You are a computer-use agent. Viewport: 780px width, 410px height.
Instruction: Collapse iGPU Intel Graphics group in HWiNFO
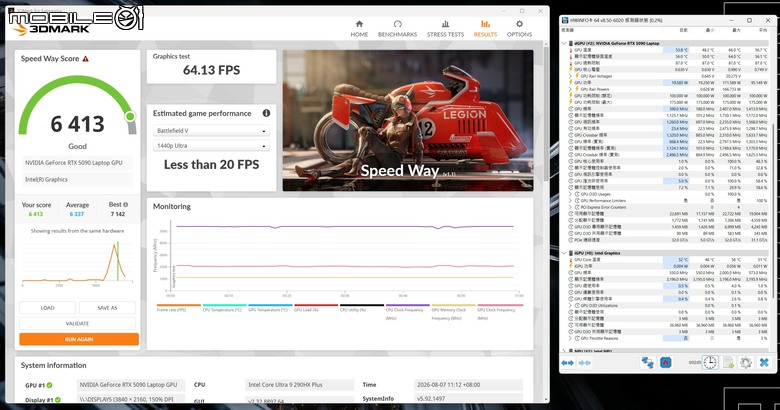(564, 253)
